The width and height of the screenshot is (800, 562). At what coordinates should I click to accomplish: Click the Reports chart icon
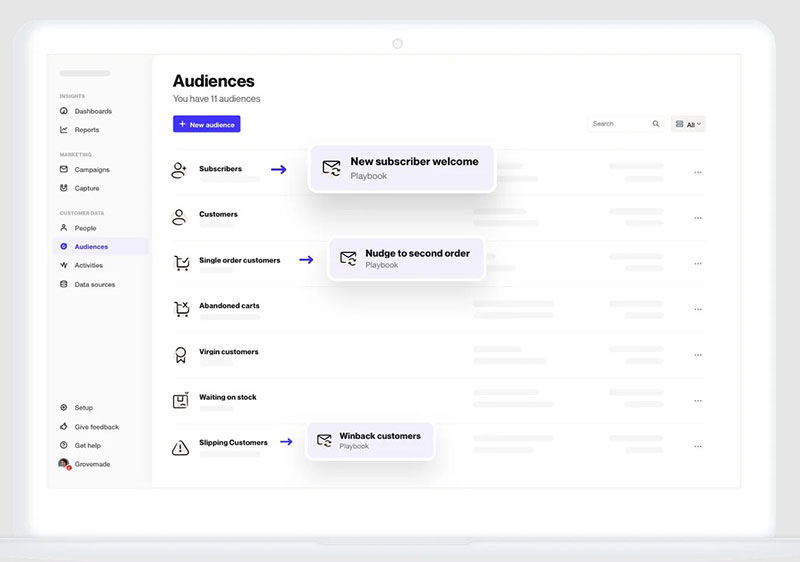point(64,130)
